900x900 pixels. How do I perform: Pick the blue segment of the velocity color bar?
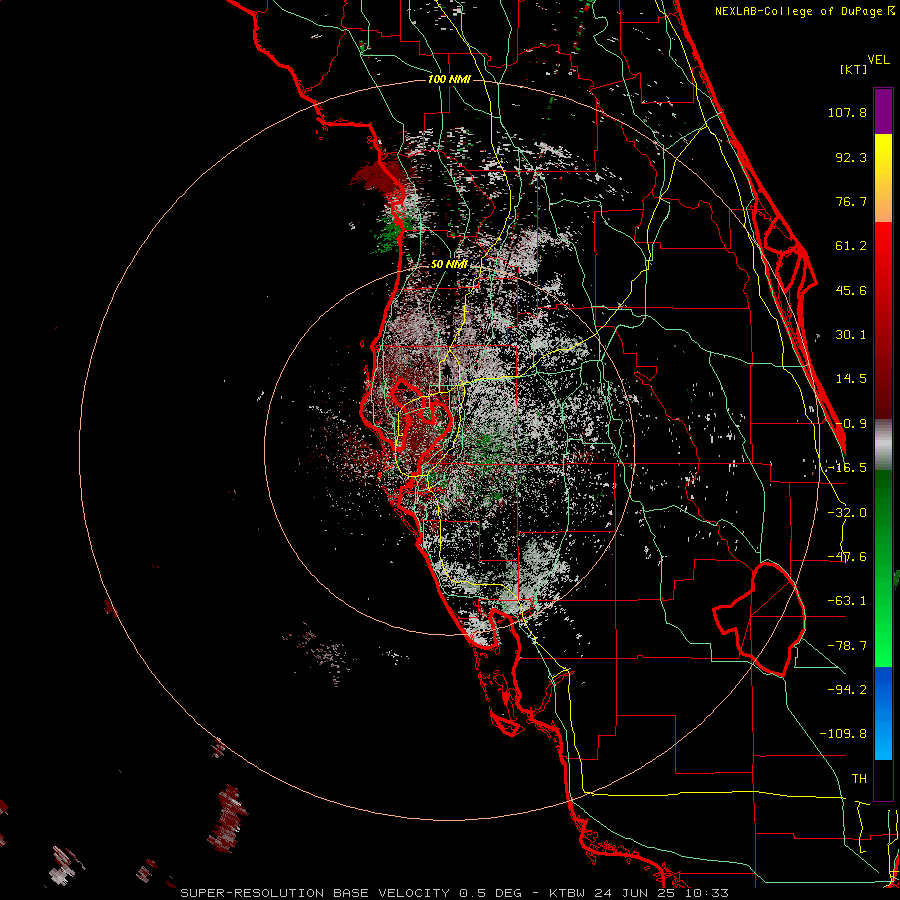point(883,713)
